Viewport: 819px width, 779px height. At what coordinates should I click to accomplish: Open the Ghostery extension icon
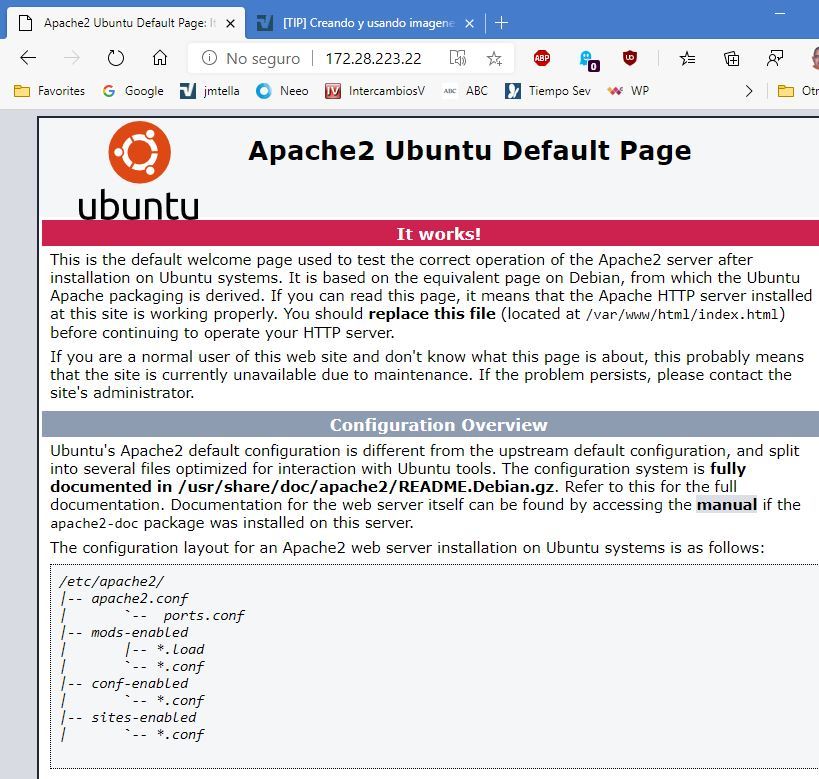click(586, 59)
